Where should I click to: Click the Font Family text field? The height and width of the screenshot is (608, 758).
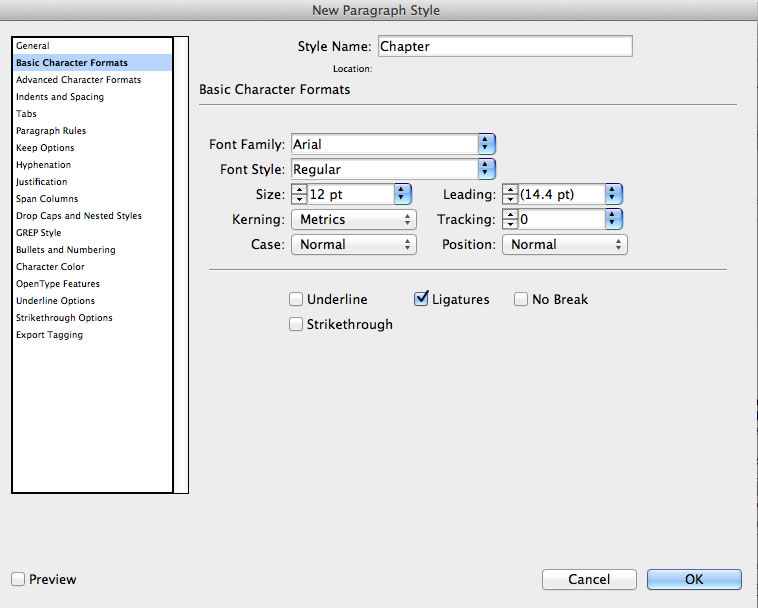point(385,144)
